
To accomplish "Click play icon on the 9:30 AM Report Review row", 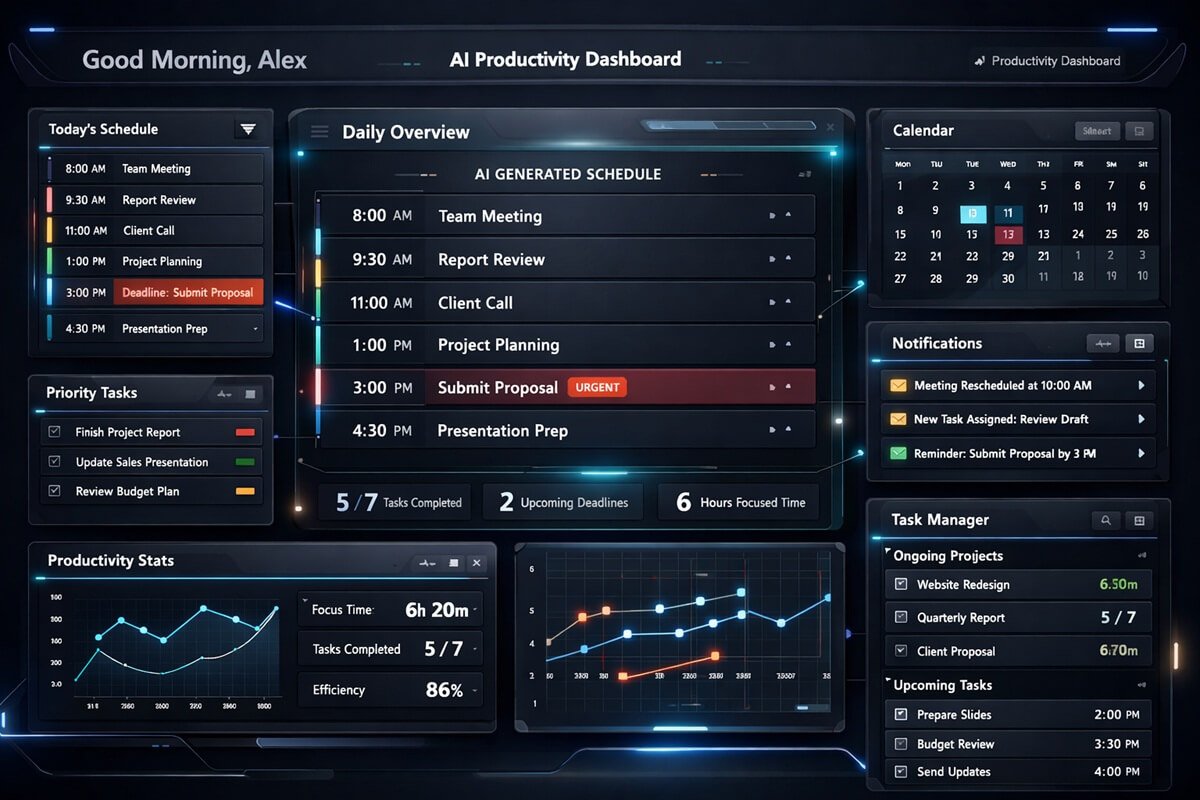I will [x=771, y=259].
